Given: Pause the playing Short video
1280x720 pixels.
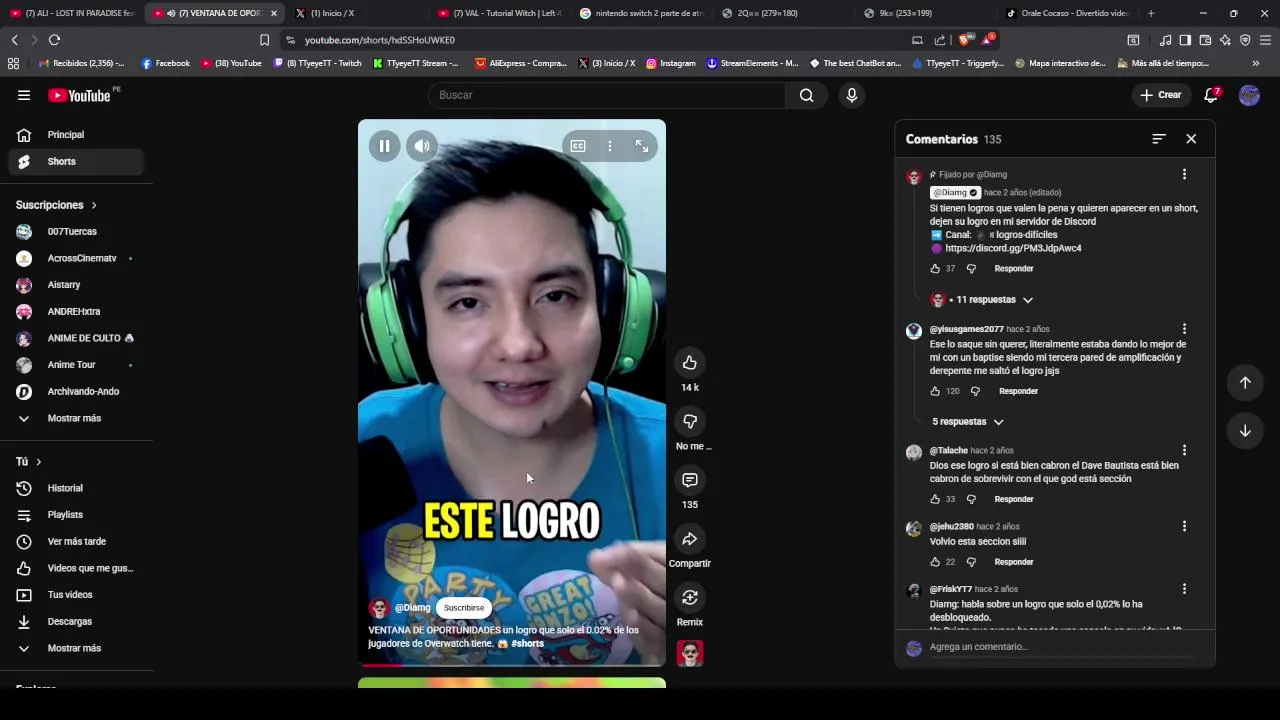Looking at the screenshot, I should pyautogui.click(x=384, y=146).
